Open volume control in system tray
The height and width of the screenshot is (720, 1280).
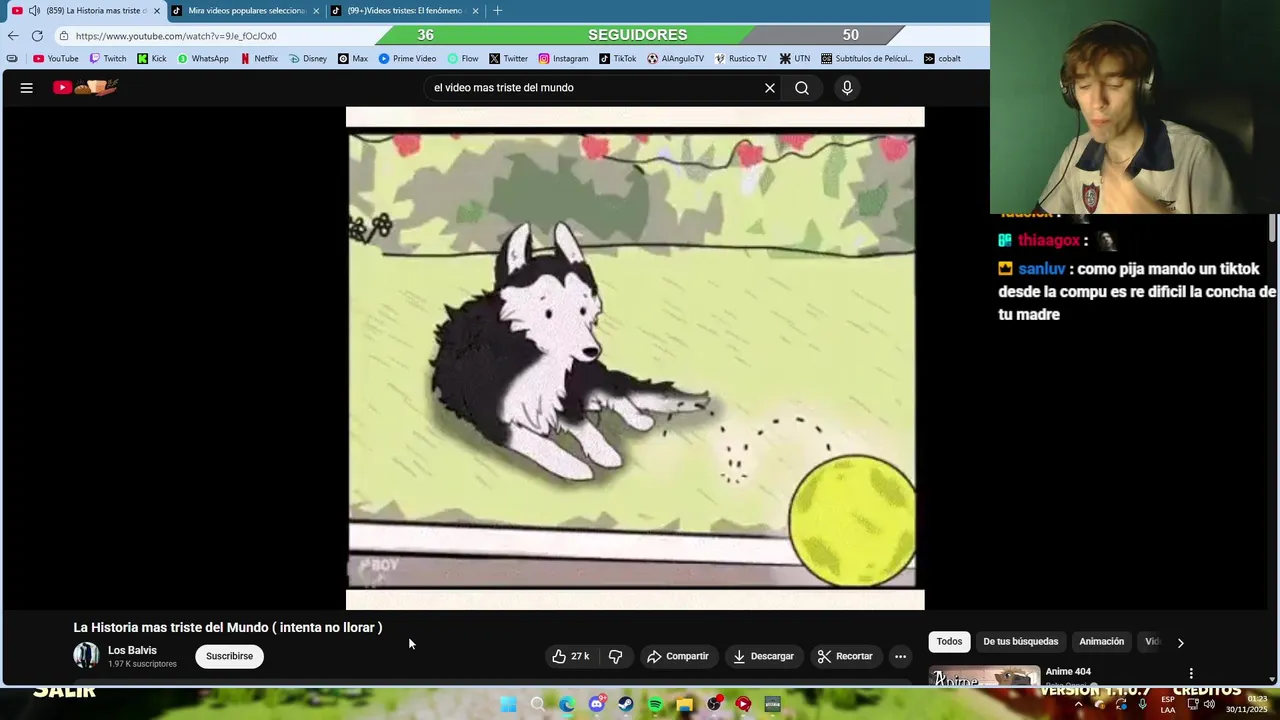[1209, 704]
